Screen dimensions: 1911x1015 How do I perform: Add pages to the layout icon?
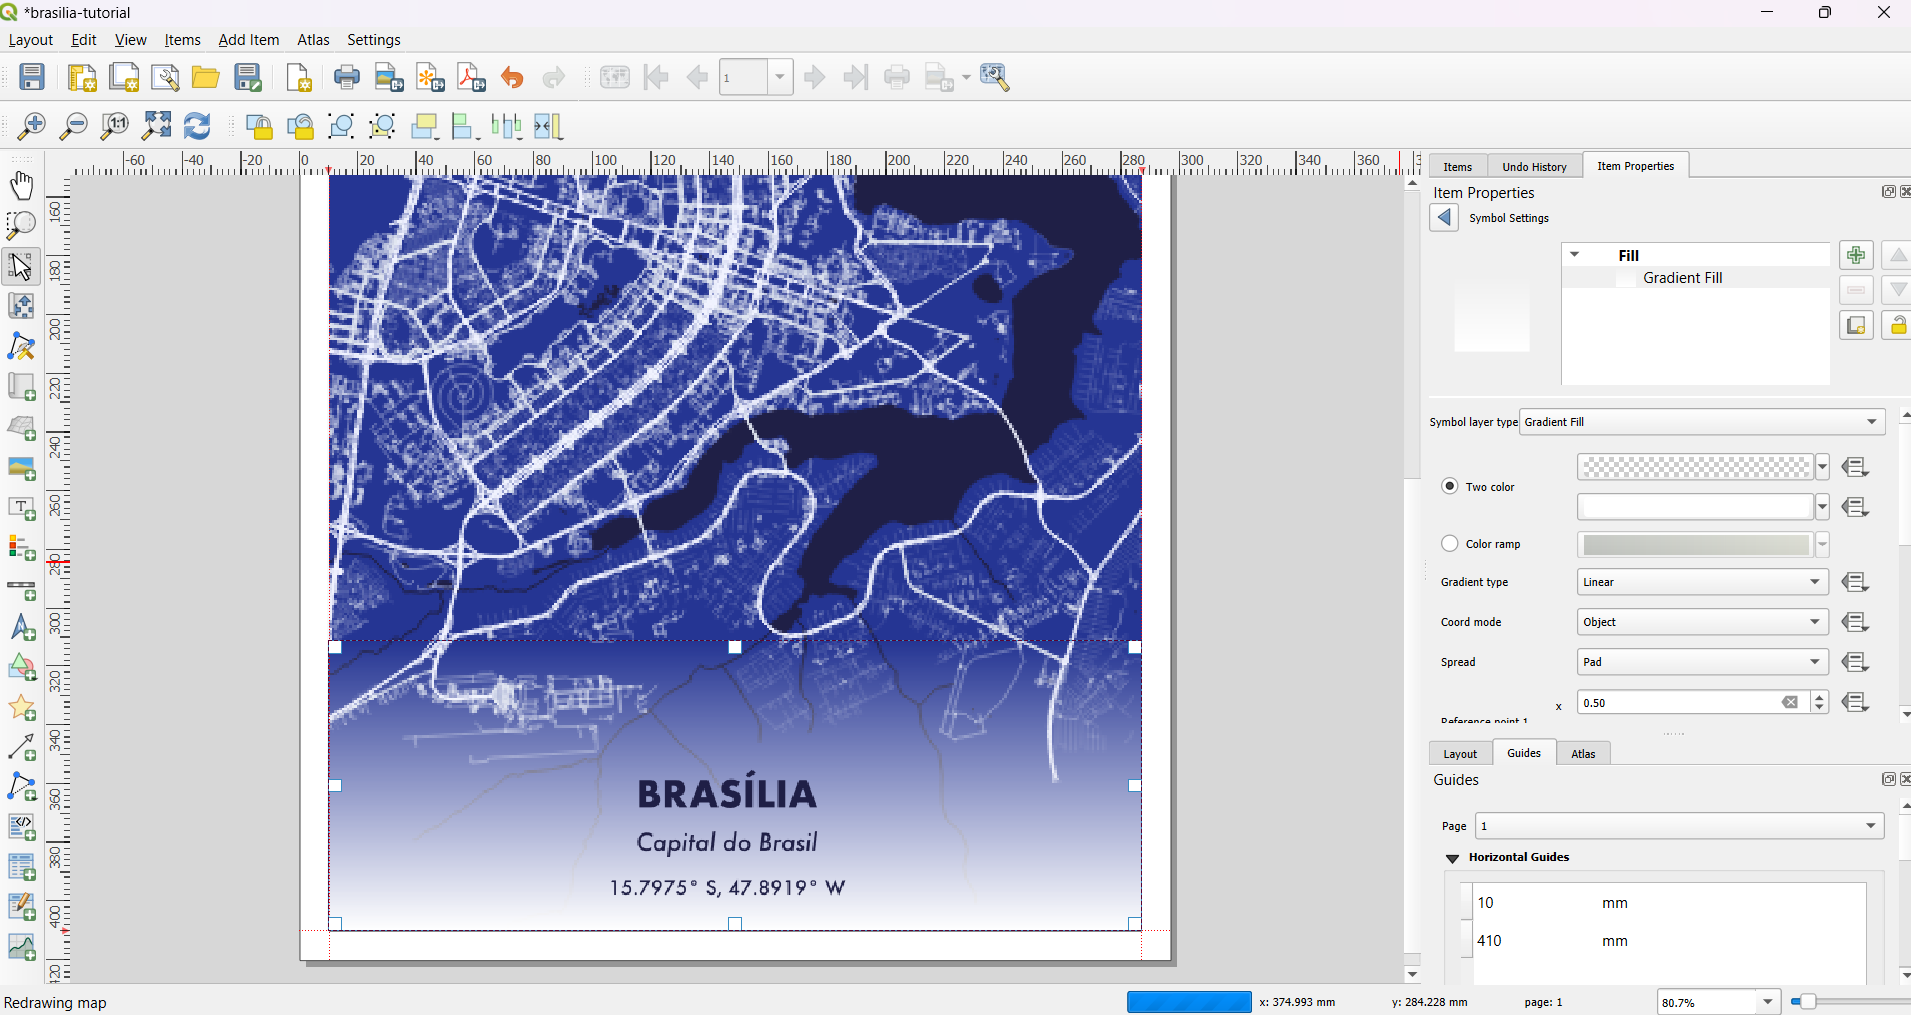click(x=298, y=77)
